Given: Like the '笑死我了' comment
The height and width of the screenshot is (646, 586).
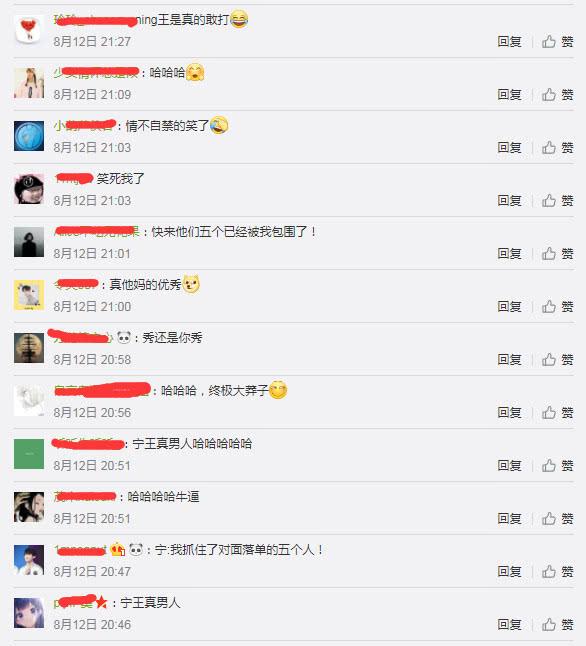Looking at the screenshot, I should [557, 201].
